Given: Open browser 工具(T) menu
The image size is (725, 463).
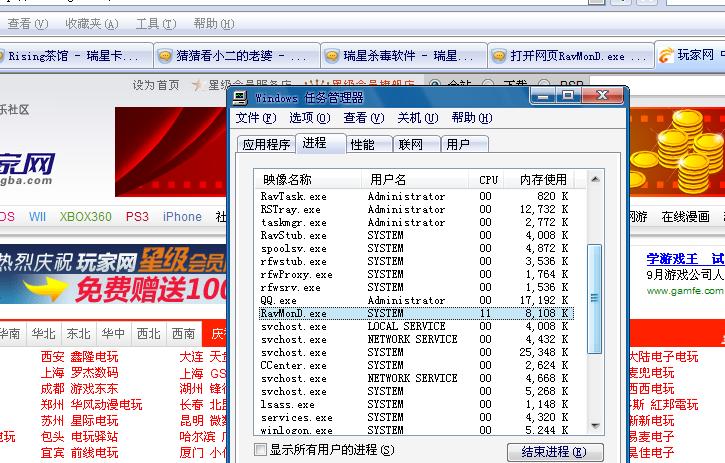Looking at the screenshot, I should point(156,24).
